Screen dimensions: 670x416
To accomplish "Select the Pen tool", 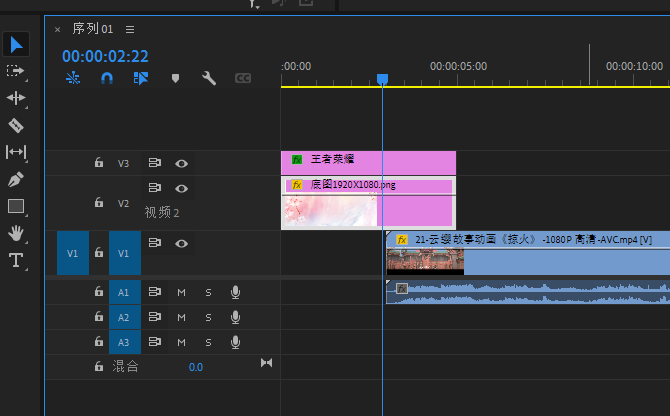I will pyautogui.click(x=16, y=180).
